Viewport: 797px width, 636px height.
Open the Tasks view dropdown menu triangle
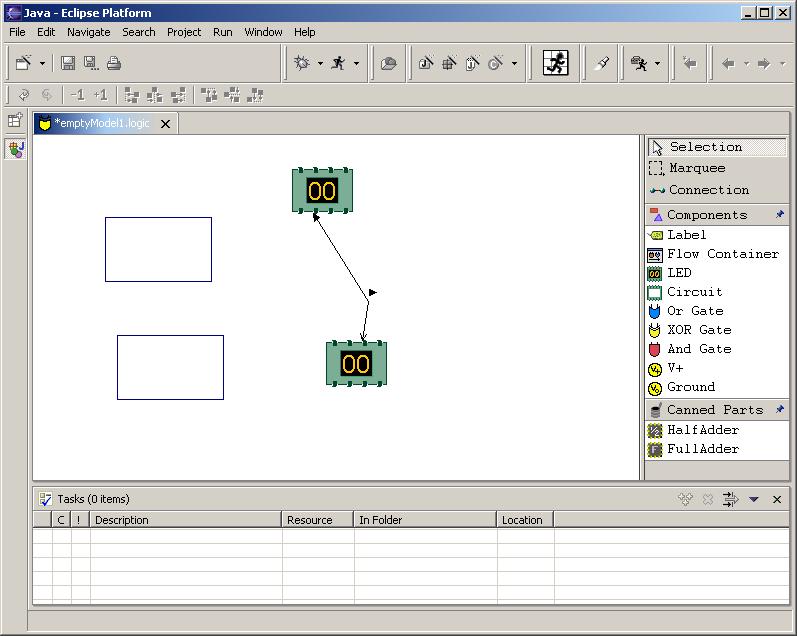point(754,500)
